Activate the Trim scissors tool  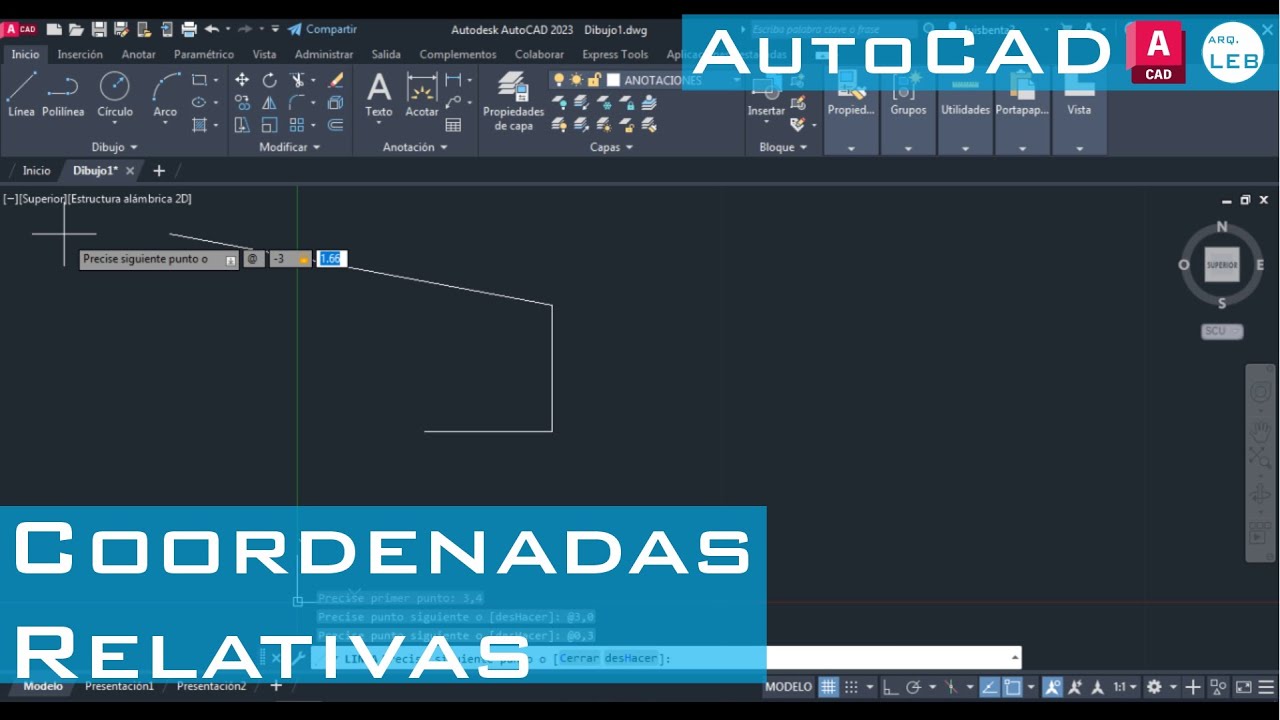click(297, 80)
